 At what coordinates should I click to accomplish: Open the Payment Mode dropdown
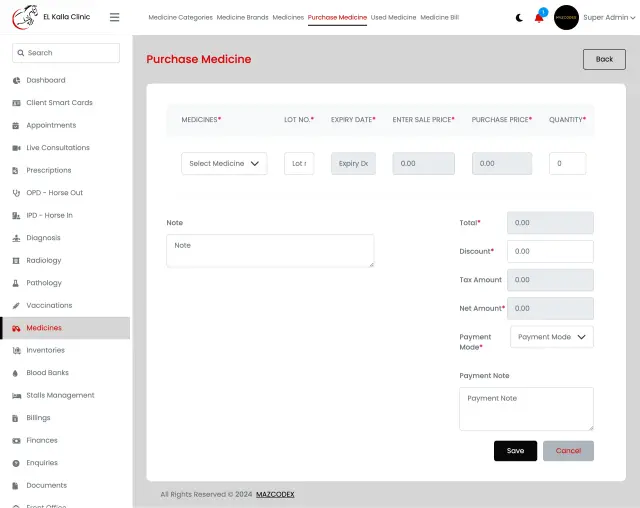click(x=551, y=337)
